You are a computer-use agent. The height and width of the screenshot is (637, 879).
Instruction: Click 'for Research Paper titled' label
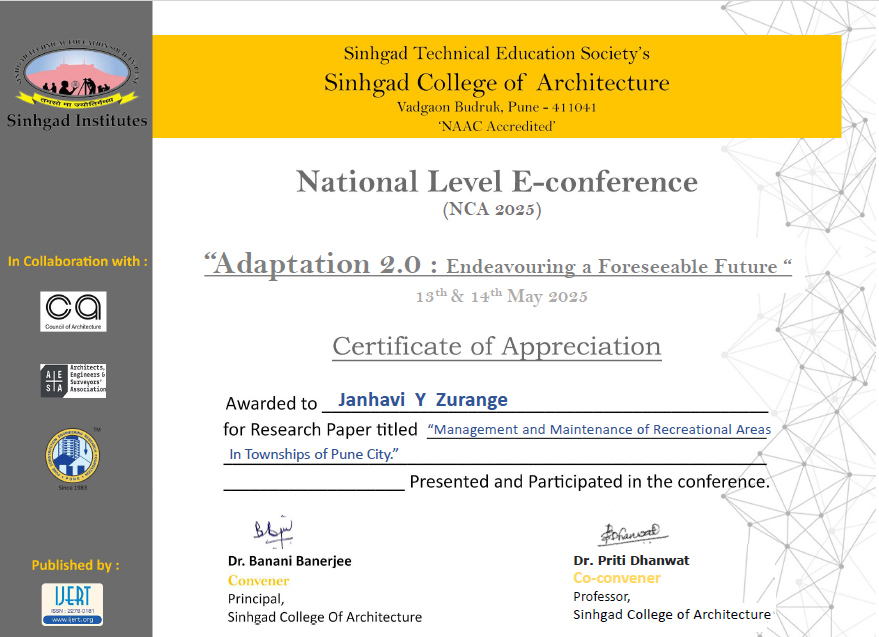click(x=320, y=430)
